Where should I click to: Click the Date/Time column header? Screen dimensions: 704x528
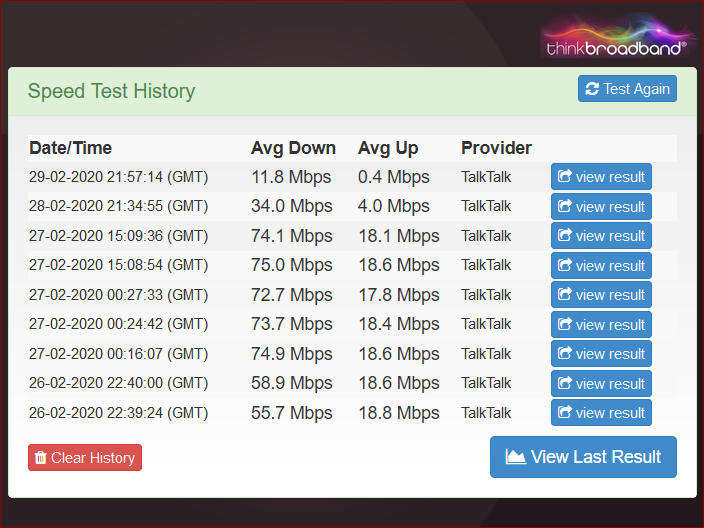(x=70, y=148)
